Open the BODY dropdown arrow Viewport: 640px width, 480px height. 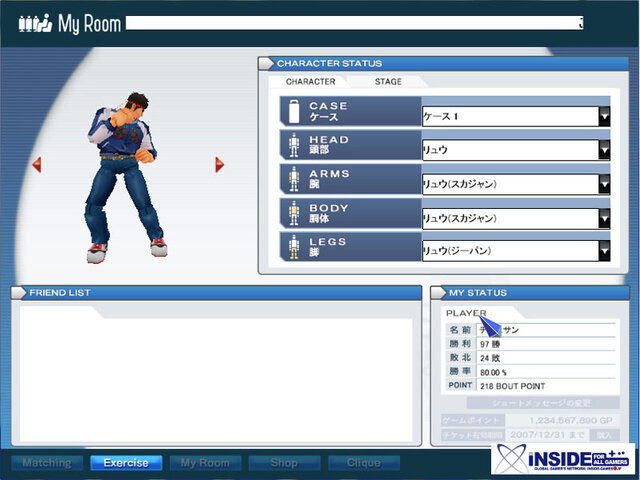click(604, 218)
